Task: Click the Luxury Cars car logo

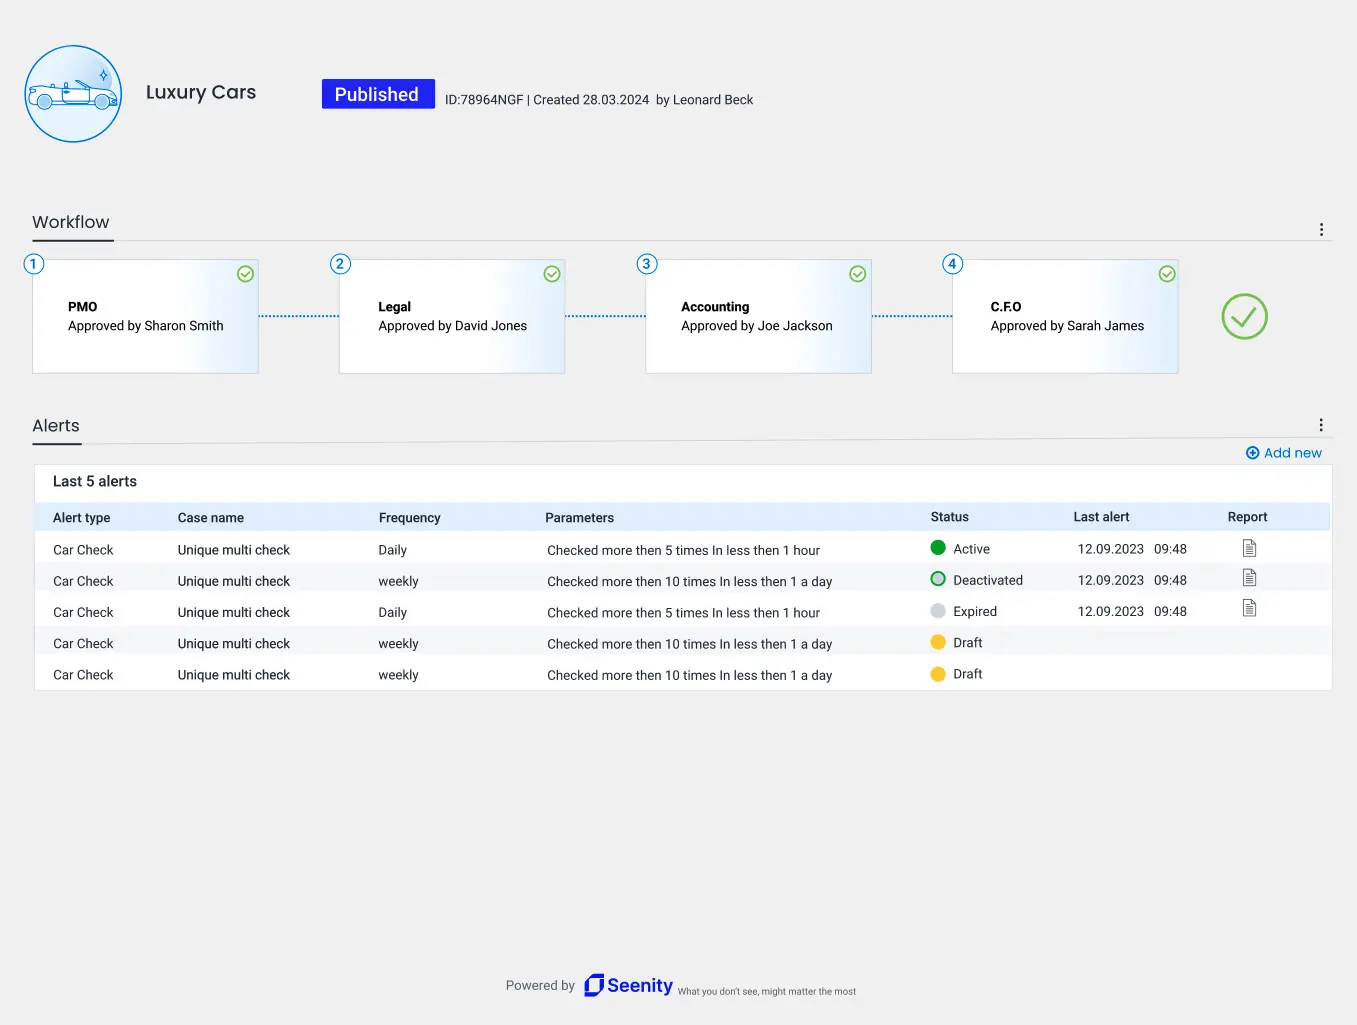Action: tap(73, 94)
